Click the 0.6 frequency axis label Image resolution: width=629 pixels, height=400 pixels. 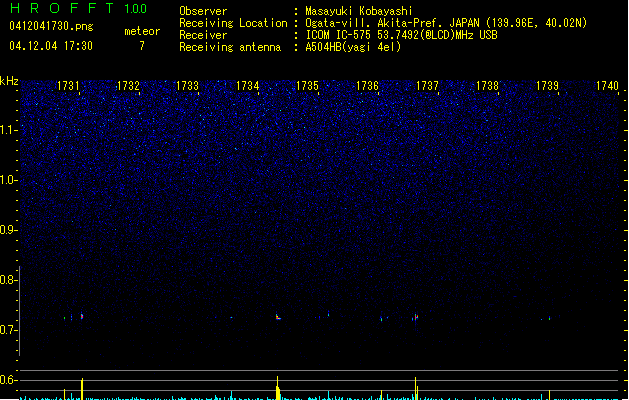tap(8, 380)
